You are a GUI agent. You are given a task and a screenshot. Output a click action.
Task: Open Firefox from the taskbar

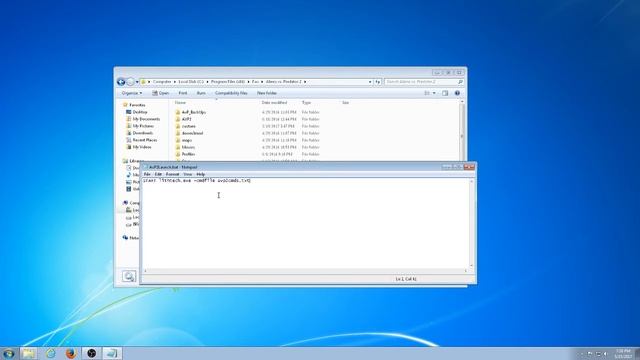click(x=71, y=353)
